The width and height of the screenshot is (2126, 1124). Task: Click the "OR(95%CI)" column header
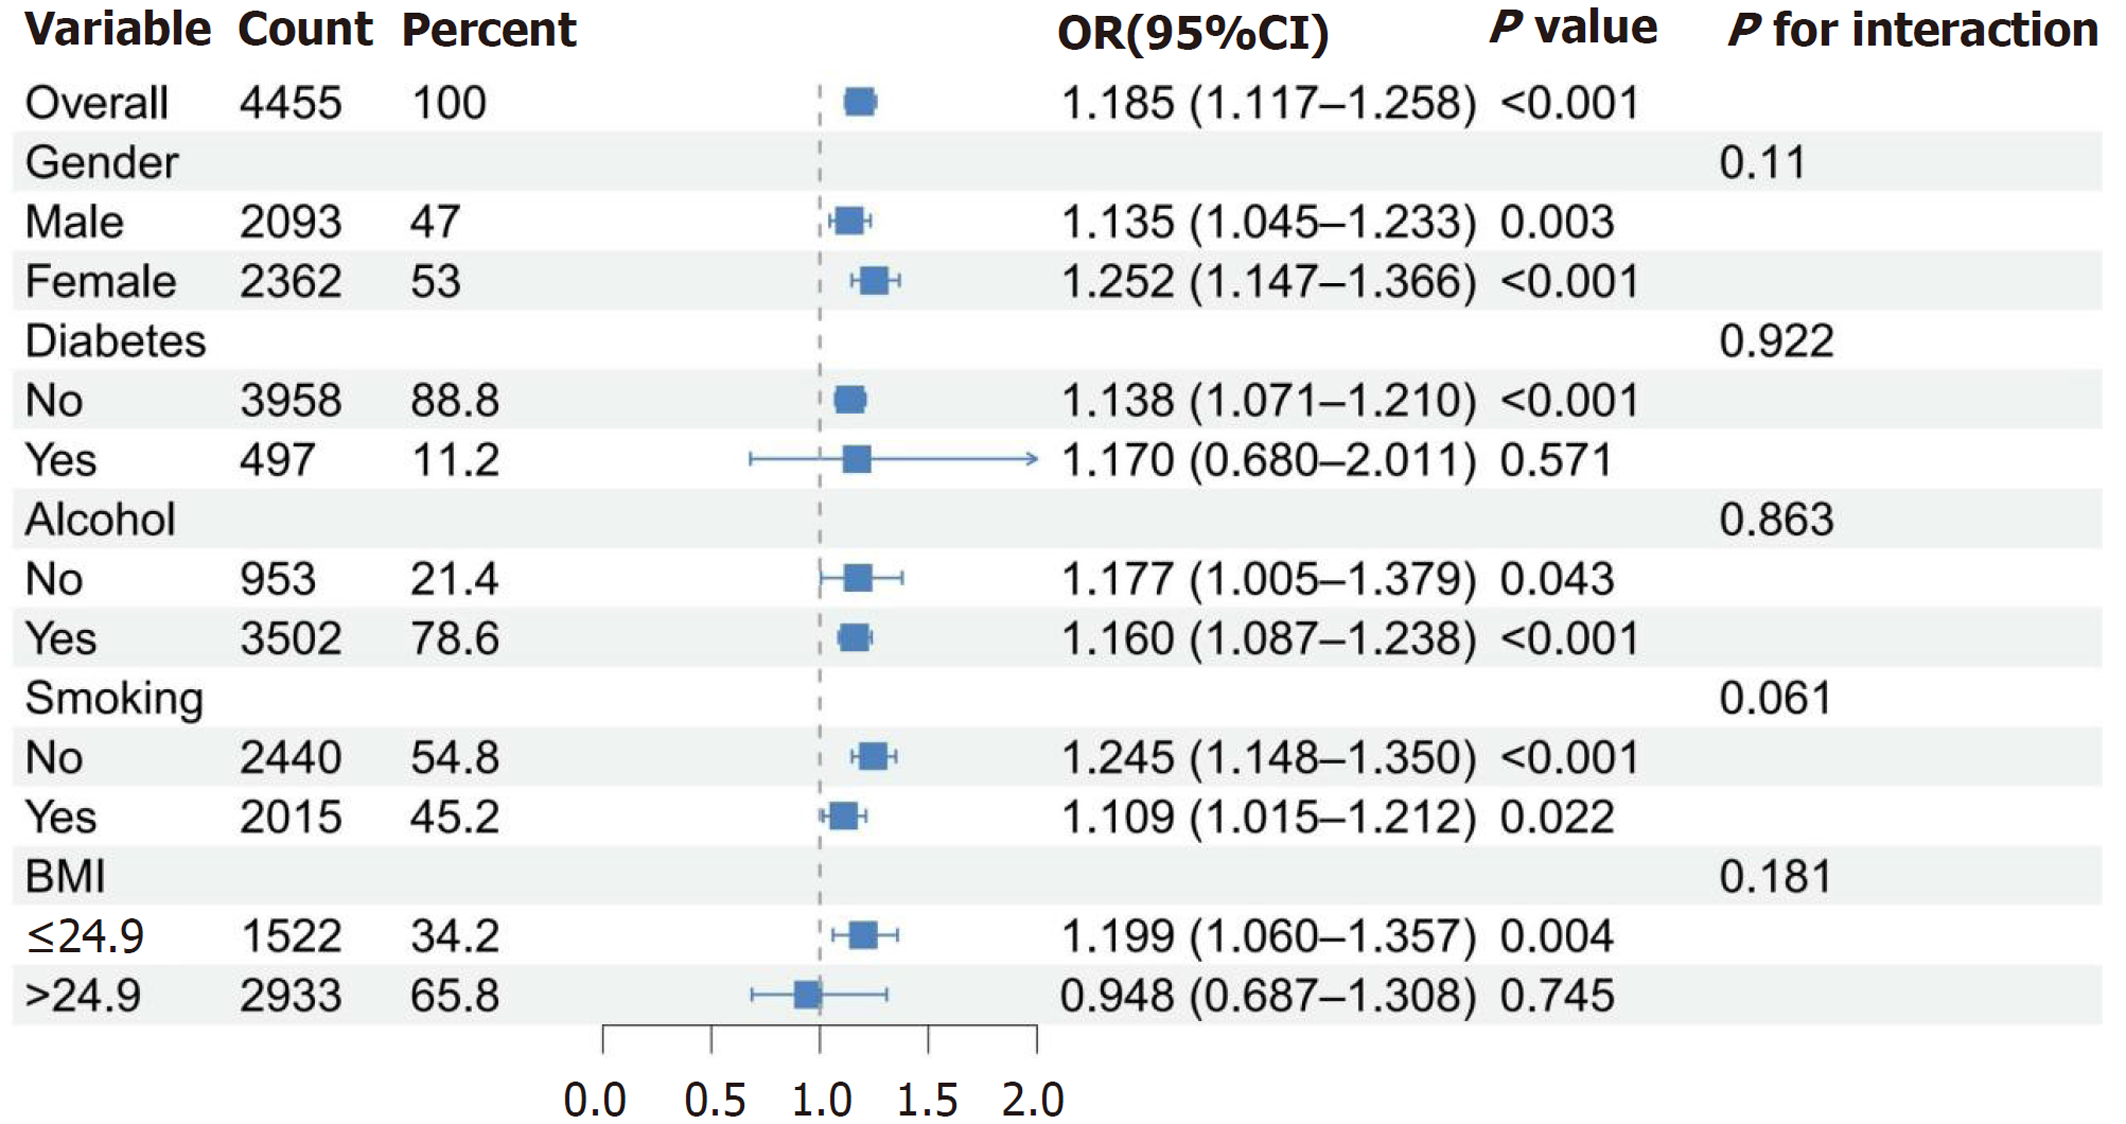click(x=1192, y=34)
